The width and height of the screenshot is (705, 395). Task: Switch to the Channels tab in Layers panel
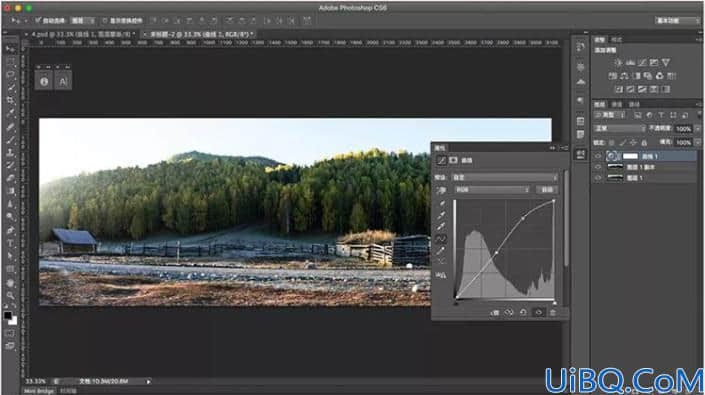[x=617, y=104]
